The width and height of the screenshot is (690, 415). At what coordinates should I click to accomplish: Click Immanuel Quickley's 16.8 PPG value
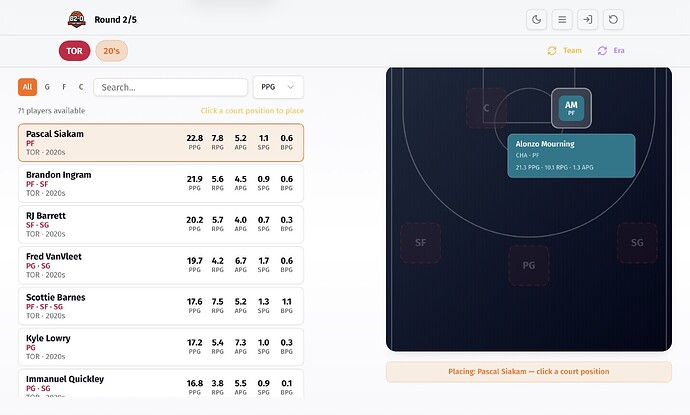195,384
